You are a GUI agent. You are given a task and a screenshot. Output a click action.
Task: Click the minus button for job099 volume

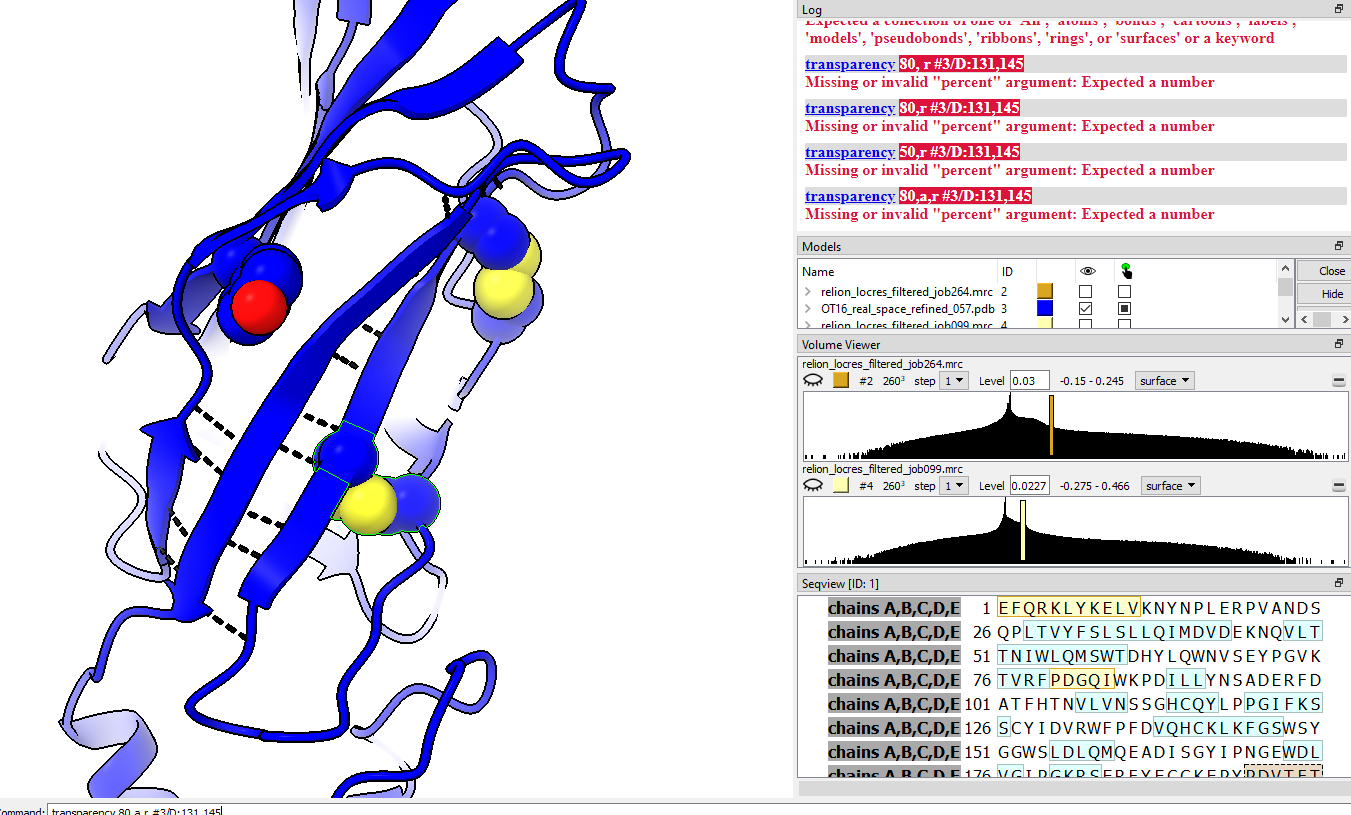[1338, 486]
